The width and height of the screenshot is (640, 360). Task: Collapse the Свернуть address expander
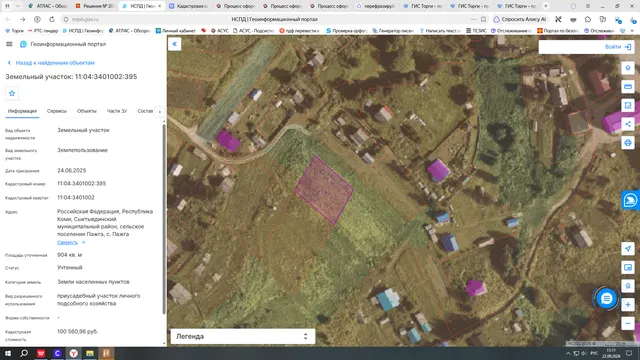click(71, 242)
